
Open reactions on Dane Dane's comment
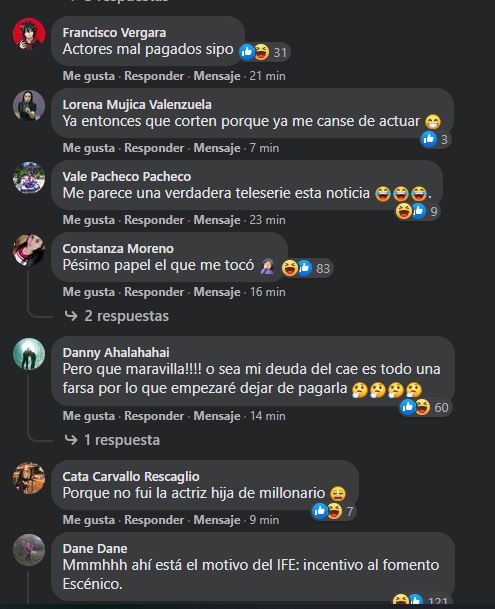[x=420, y=600]
